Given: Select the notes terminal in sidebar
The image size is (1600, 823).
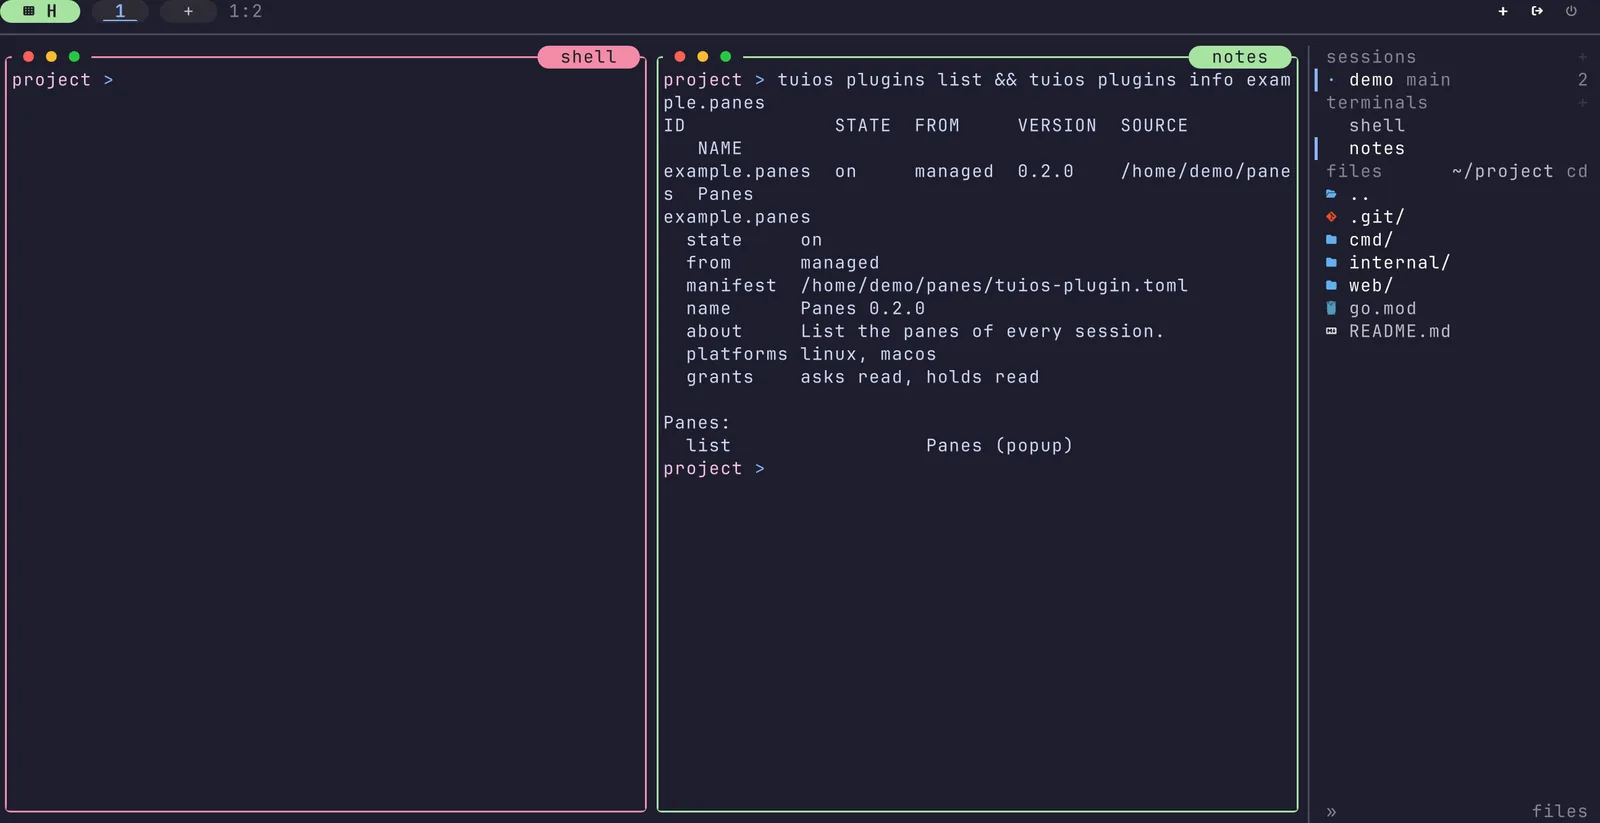Looking at the screenshot, I should coord(1377,149).
